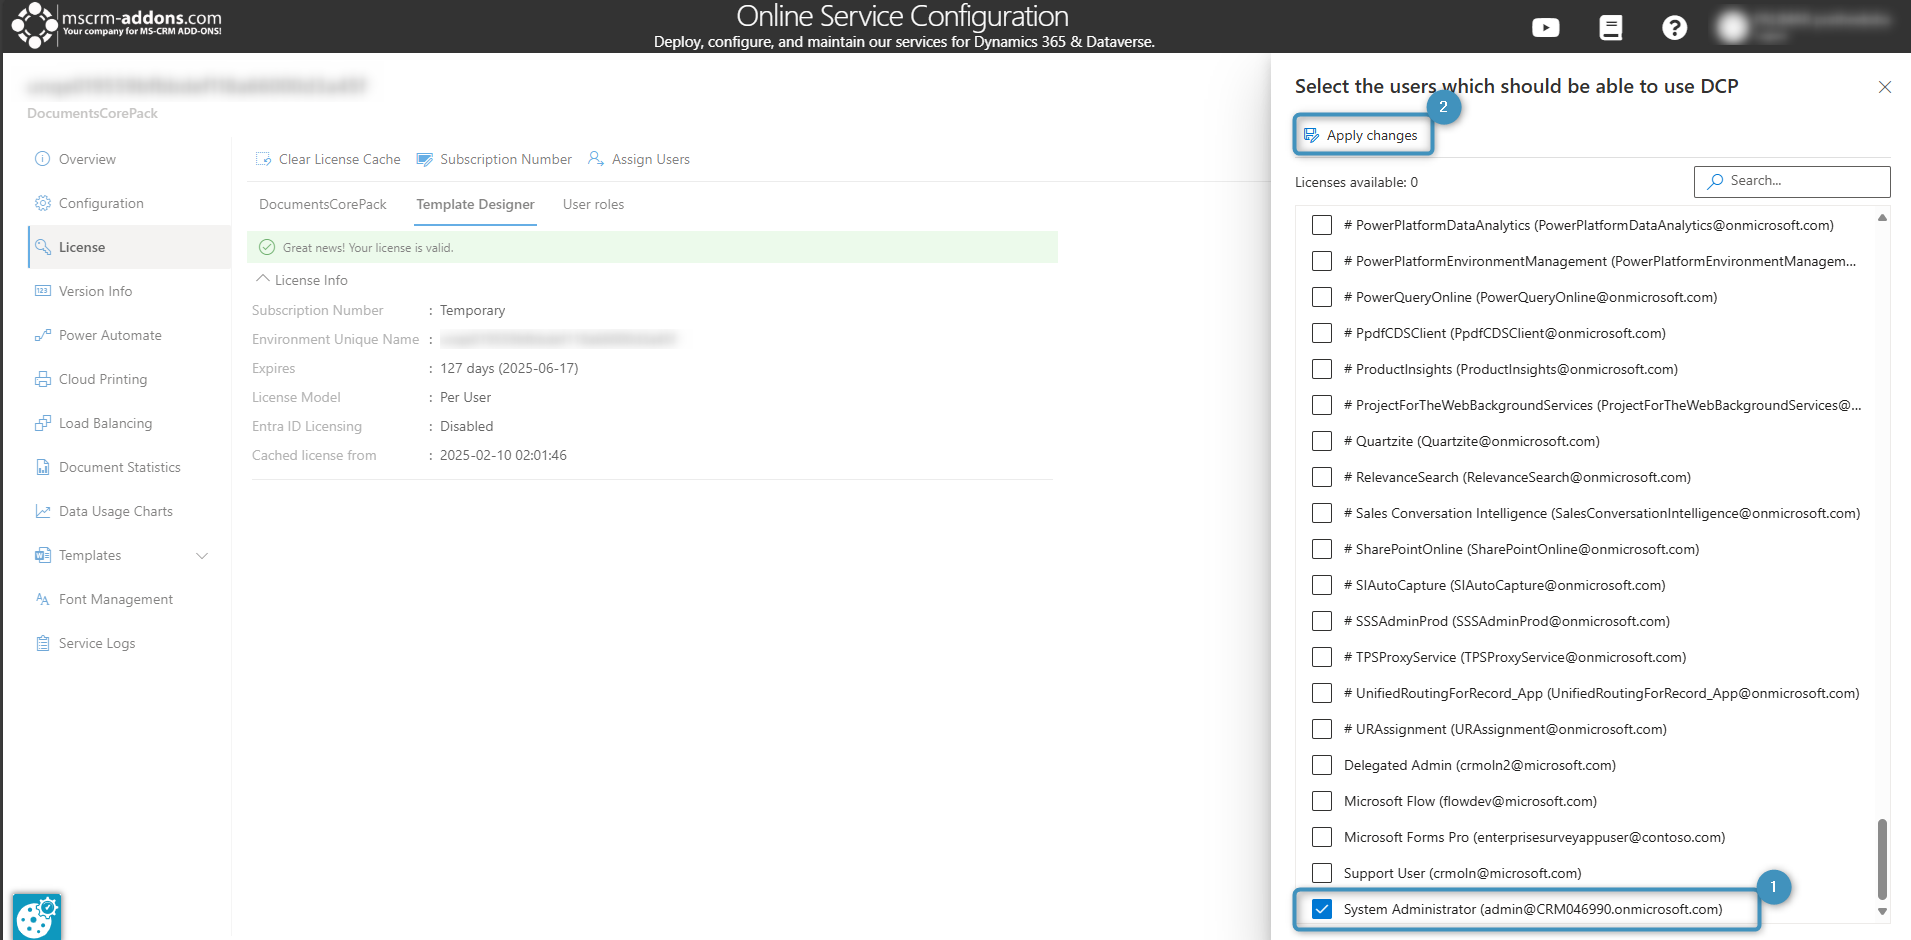Expand the Templates sidebar chevron
This screenshot has width=1911, height=940.
tap(202, 555)
